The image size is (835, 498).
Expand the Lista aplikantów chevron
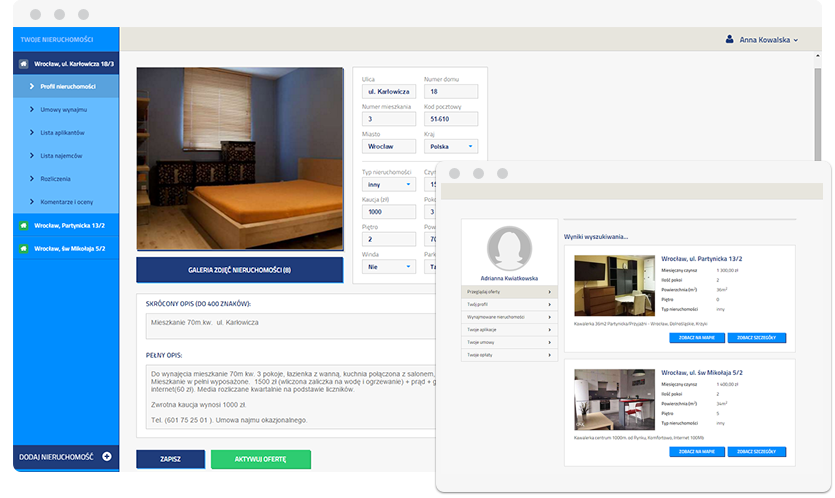click(x=32, y=133)
